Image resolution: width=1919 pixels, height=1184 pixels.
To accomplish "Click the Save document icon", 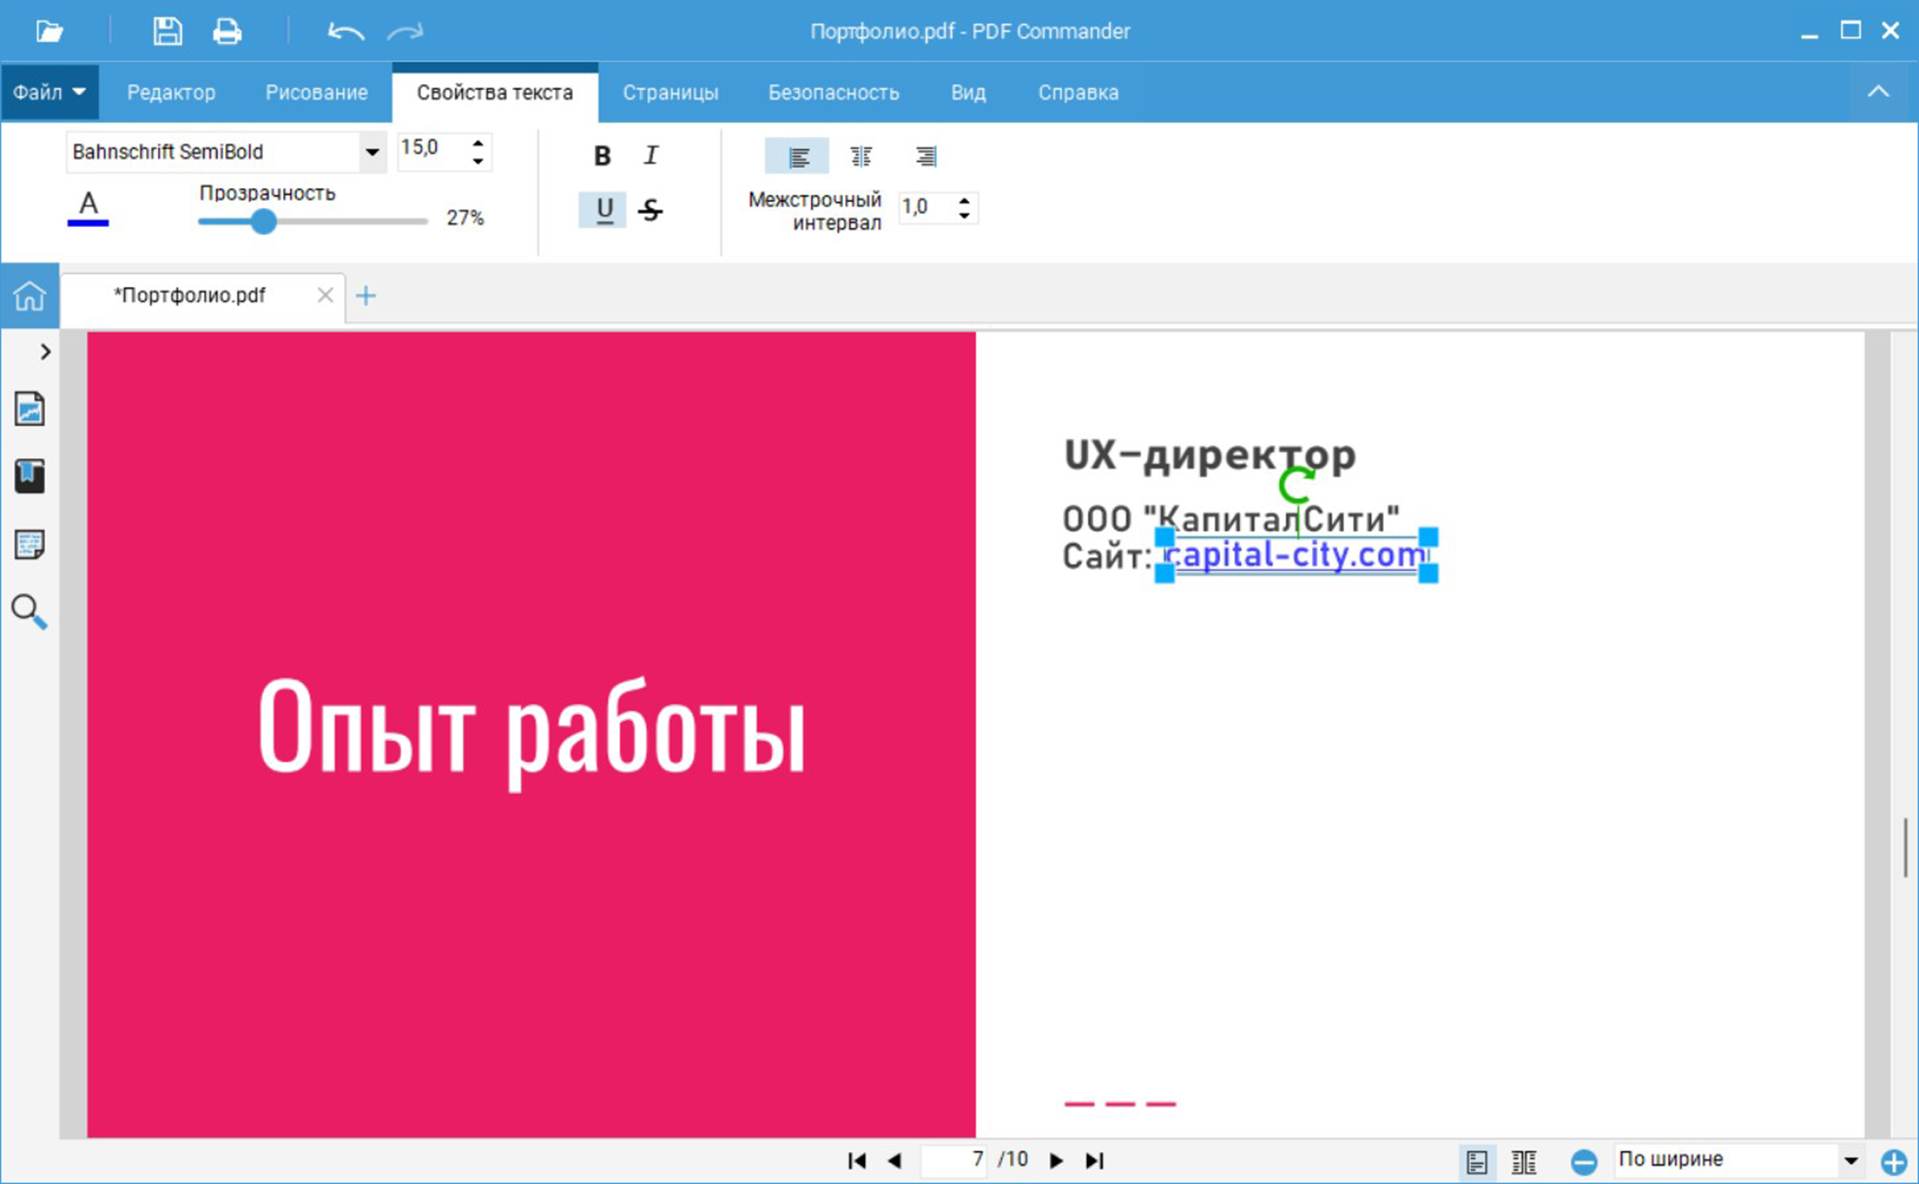I will point(167,31).
